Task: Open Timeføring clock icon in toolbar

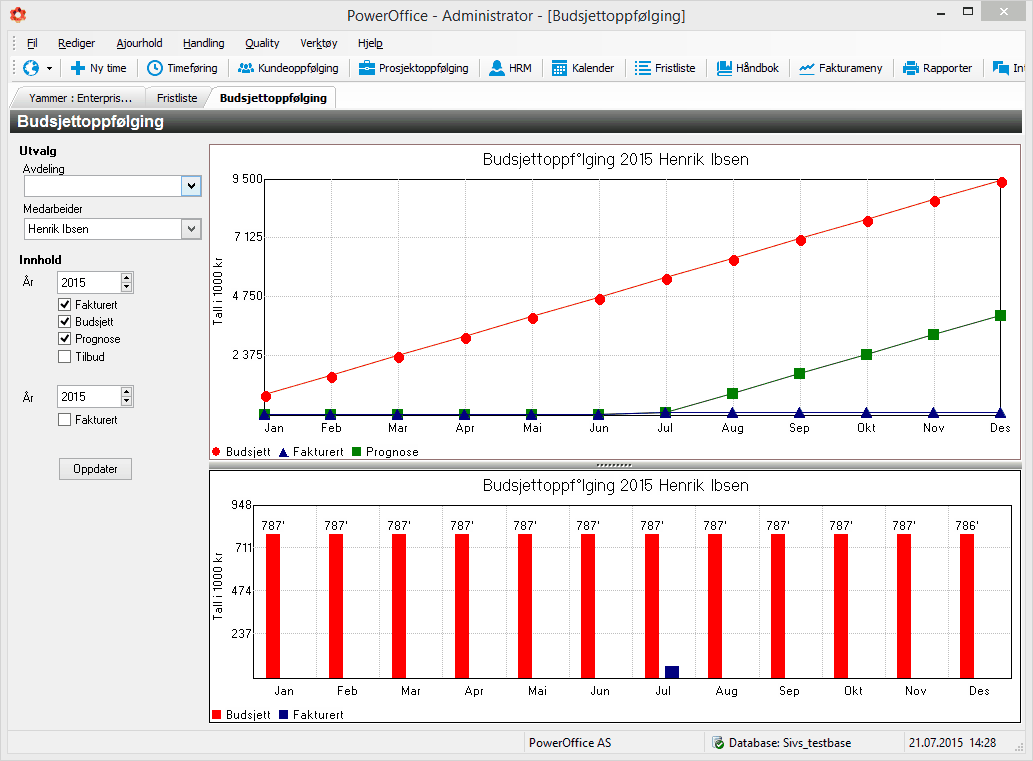Action: tap(155, 68)
